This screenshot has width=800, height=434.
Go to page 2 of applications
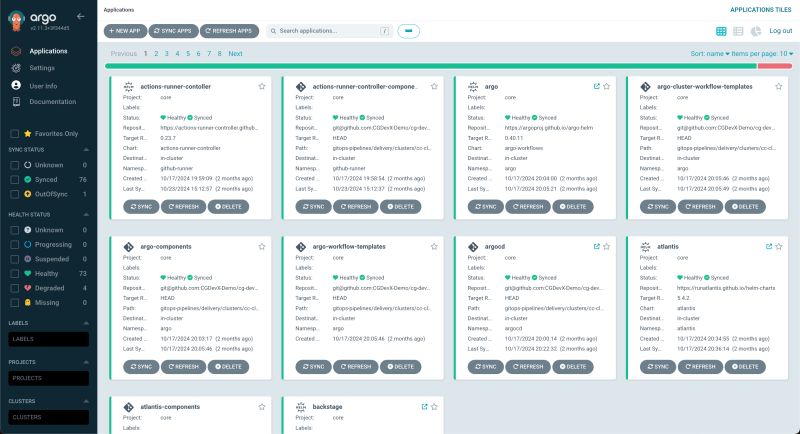tap(156, 54)
